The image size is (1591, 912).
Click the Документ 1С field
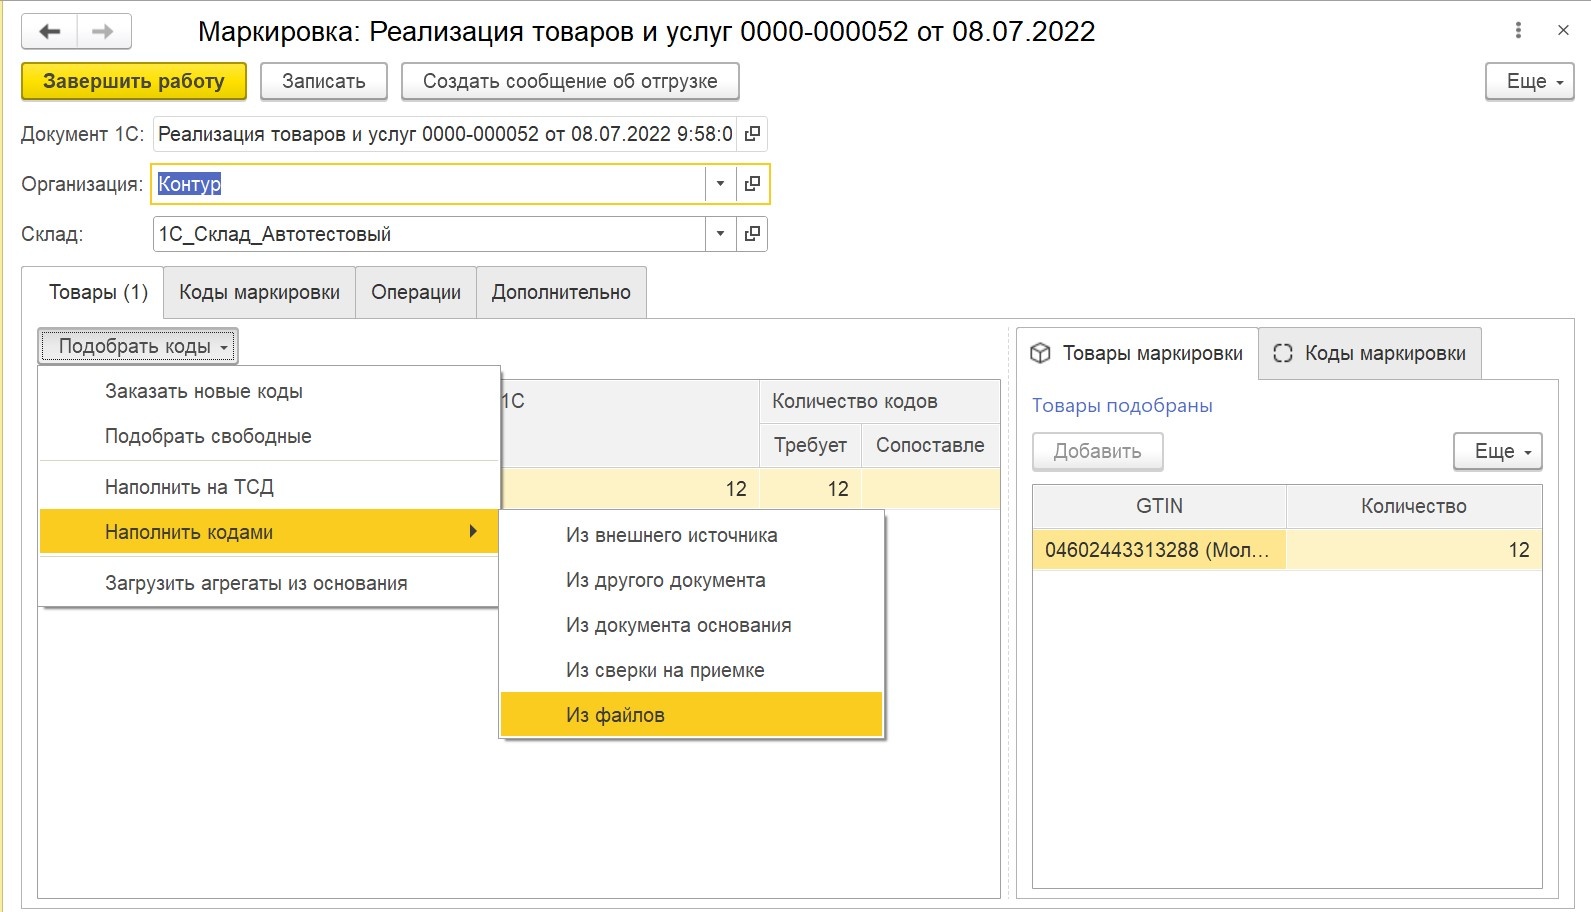click(445, 134)
